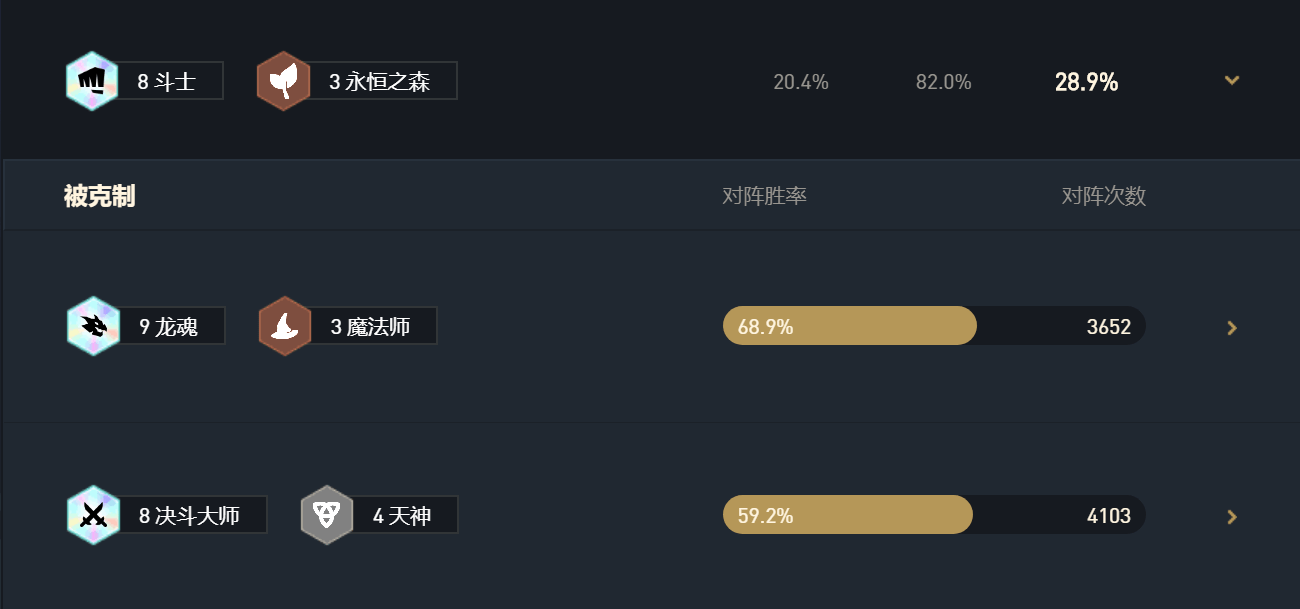Sort by the 对阵次数 column header
This screenshot has width=1300, height=609.
(x=1103, y=196)
